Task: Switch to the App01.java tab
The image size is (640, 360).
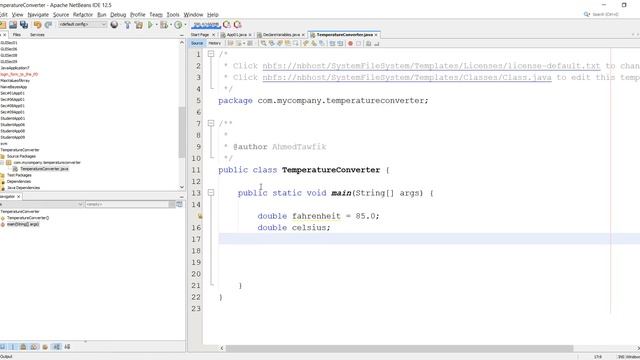Action: click(236, 35)
